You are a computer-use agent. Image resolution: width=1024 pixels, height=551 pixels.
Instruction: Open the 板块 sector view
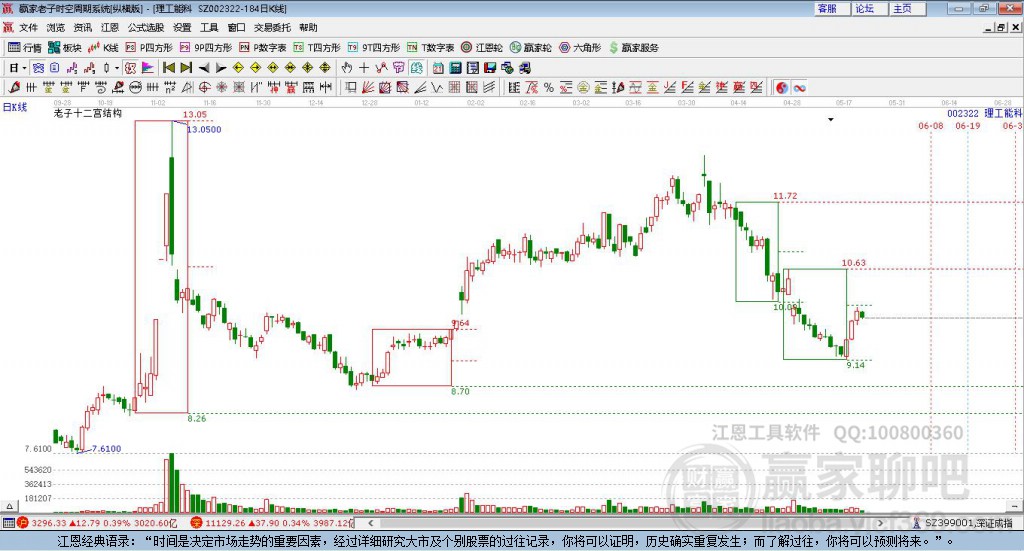click(64, 48)
